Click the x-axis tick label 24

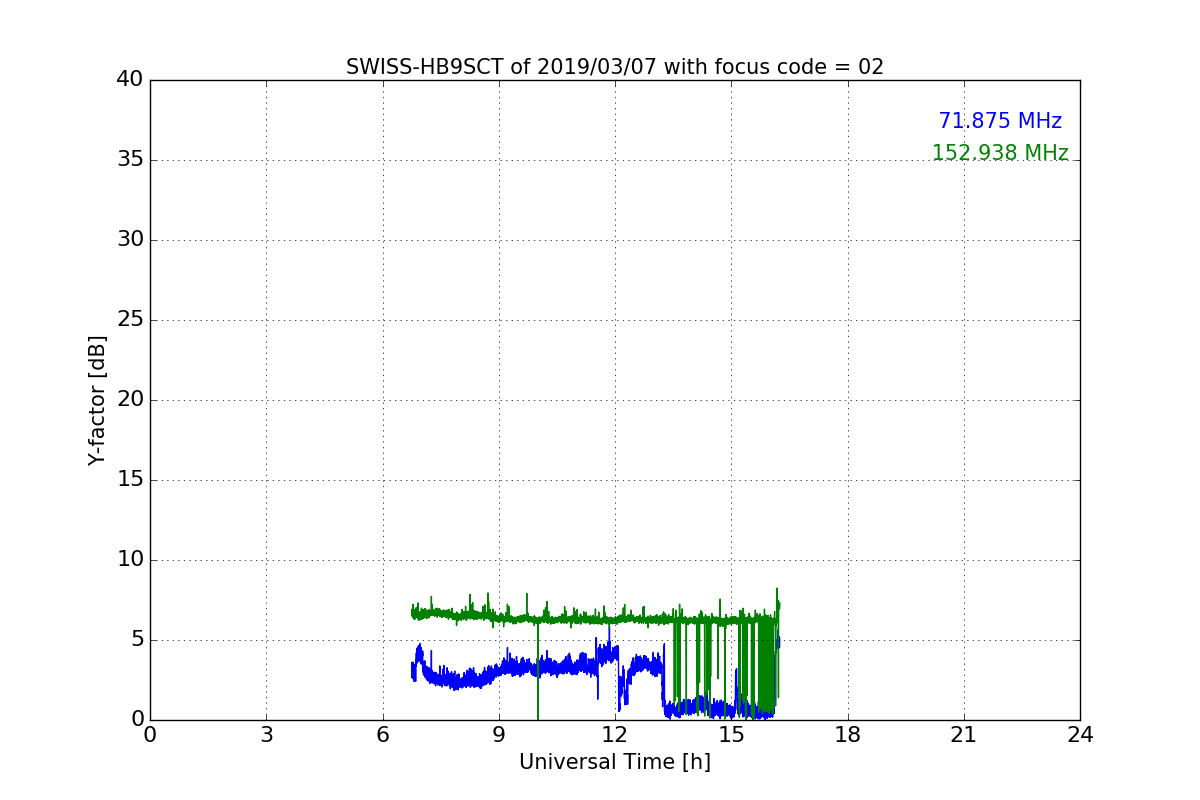[x=1080, y=735]
